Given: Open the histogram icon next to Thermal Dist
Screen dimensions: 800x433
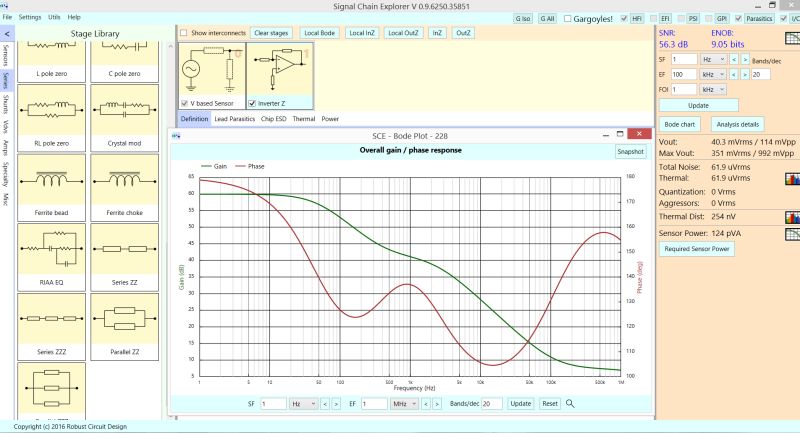Looking at the screenshot, I should coord(792,217).
